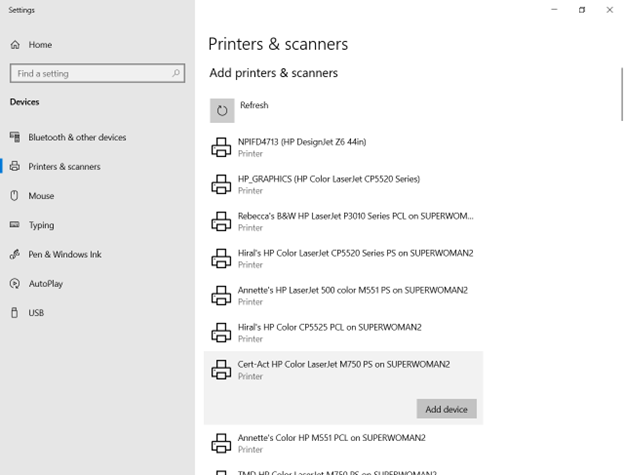Click the Add printers & scanners heading

pyautogui.click(x=274, y=73)
